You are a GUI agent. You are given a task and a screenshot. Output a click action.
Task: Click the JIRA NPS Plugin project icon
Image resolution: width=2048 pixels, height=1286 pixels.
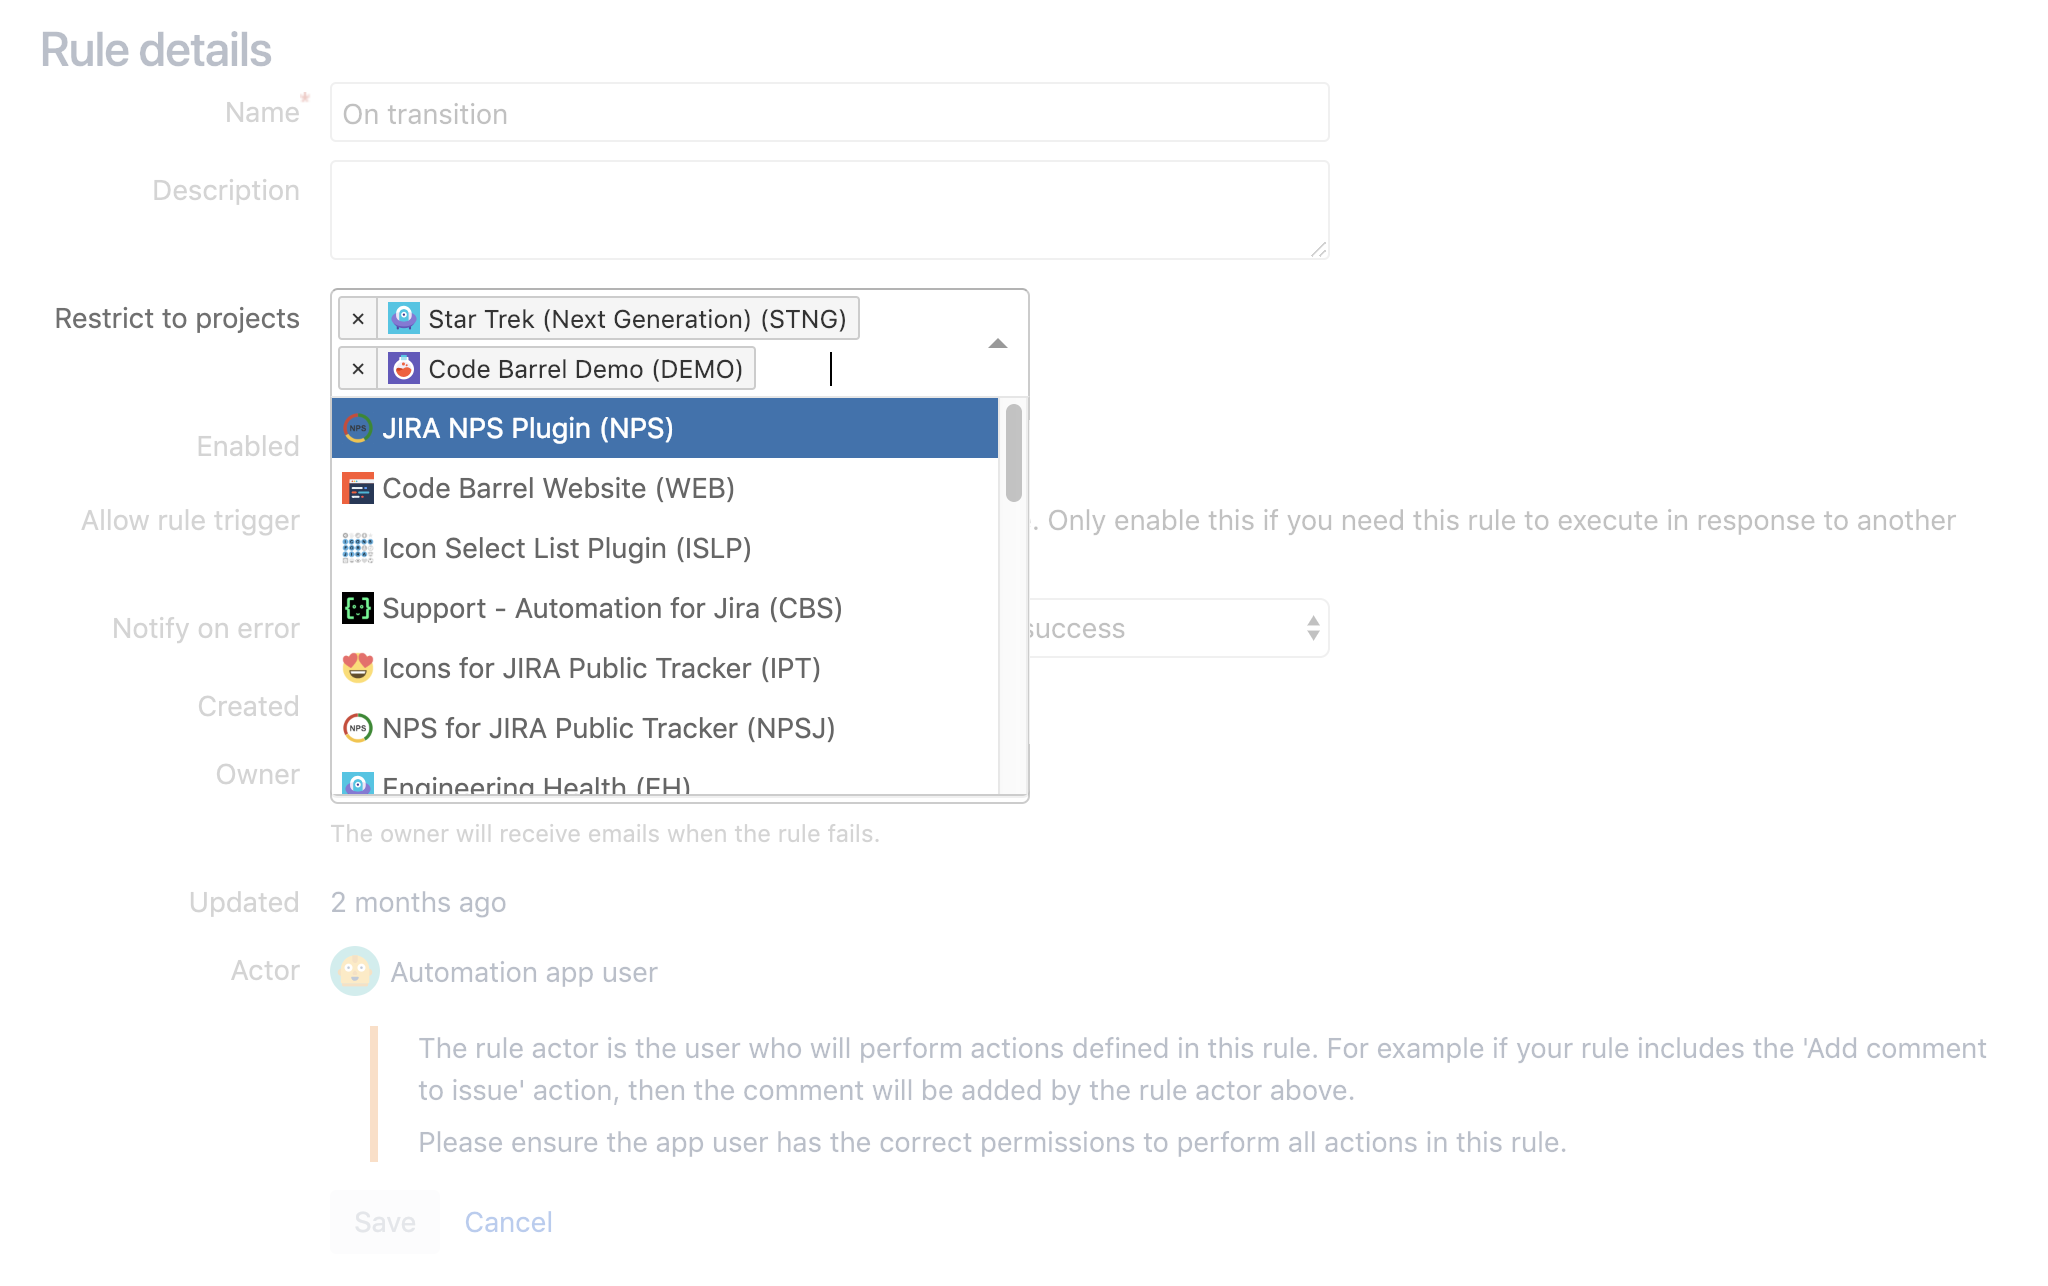point(358,429)
